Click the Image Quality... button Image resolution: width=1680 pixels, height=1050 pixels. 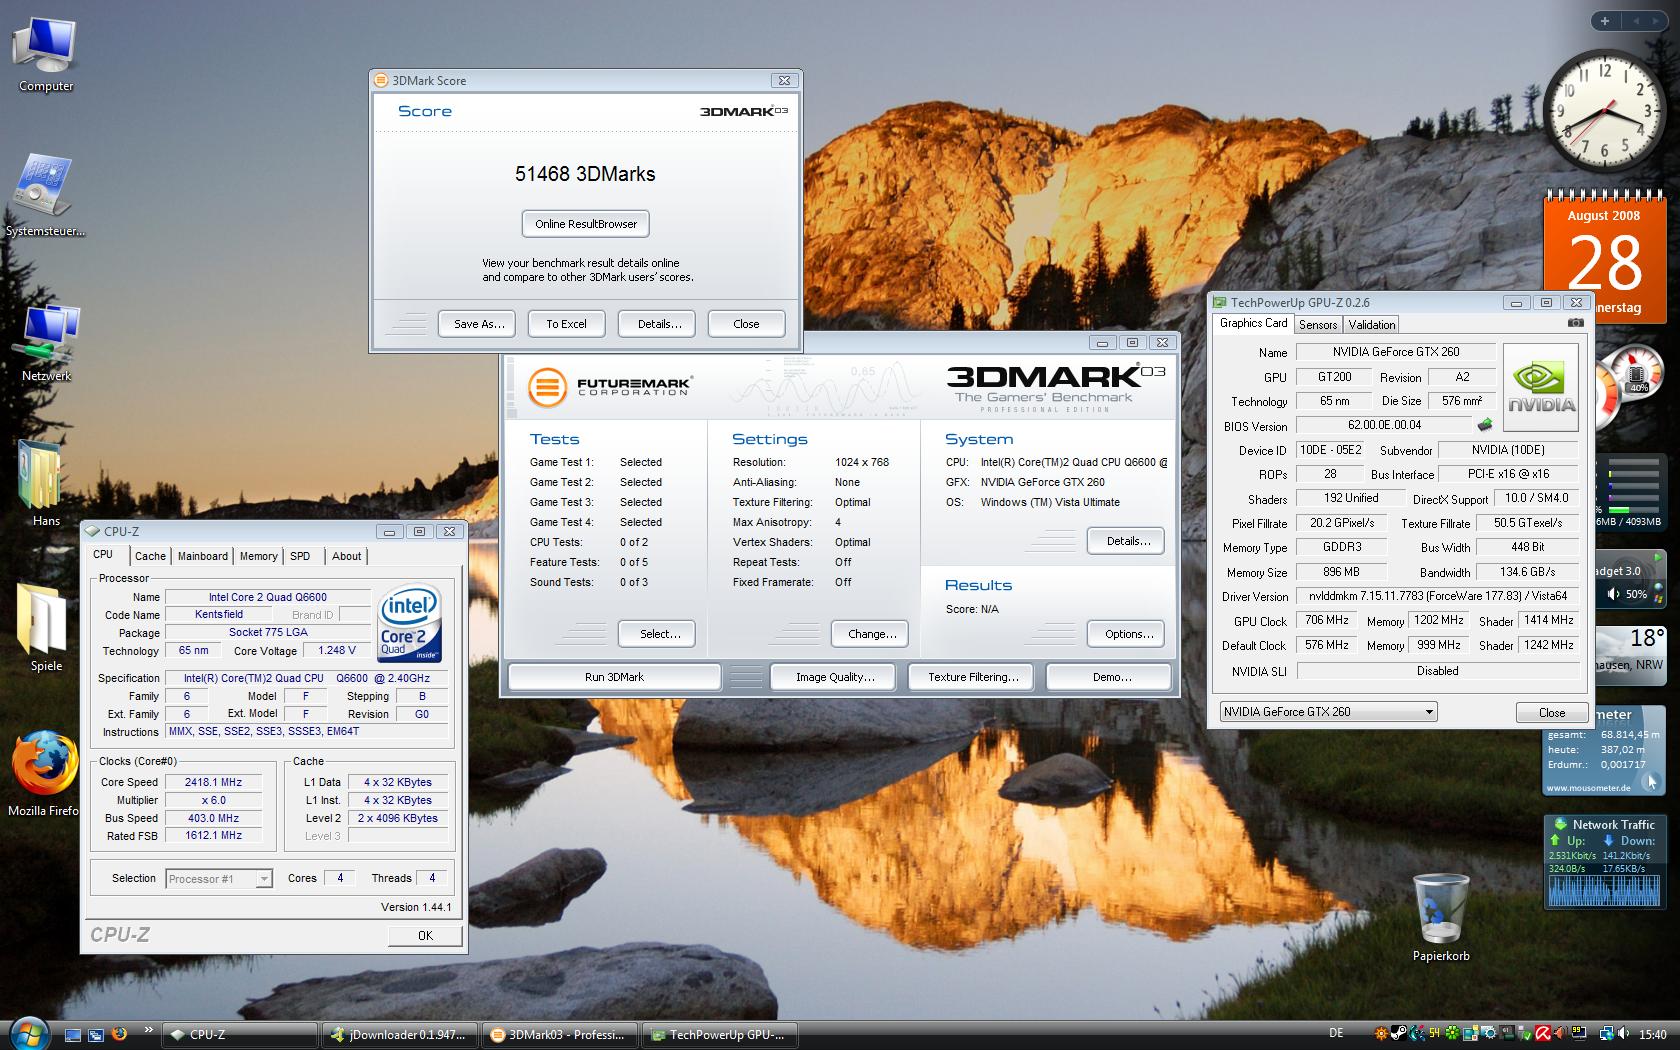(x=835, y=677)
